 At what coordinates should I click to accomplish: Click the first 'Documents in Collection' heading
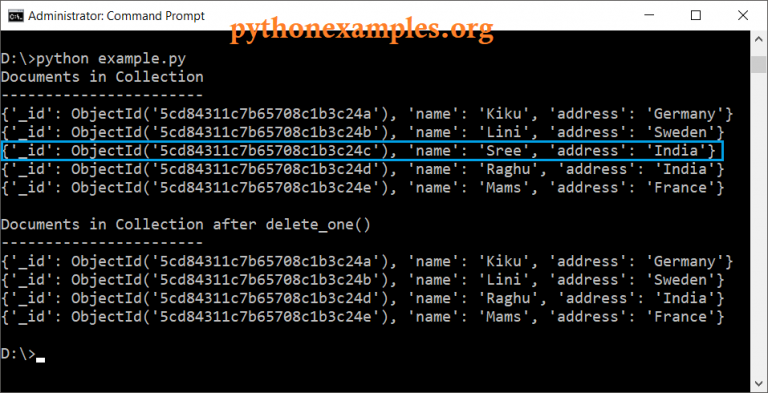click(102, 77)
